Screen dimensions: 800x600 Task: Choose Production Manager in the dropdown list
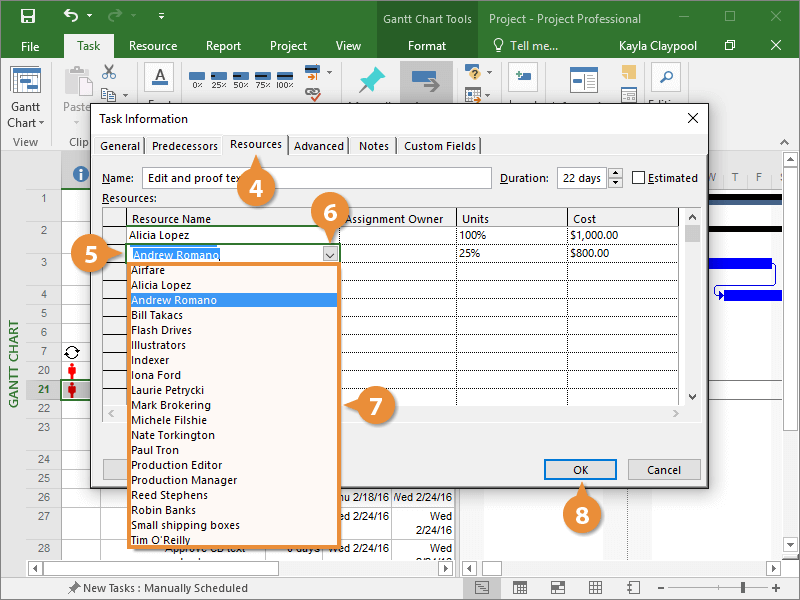(x=184, y=480)
